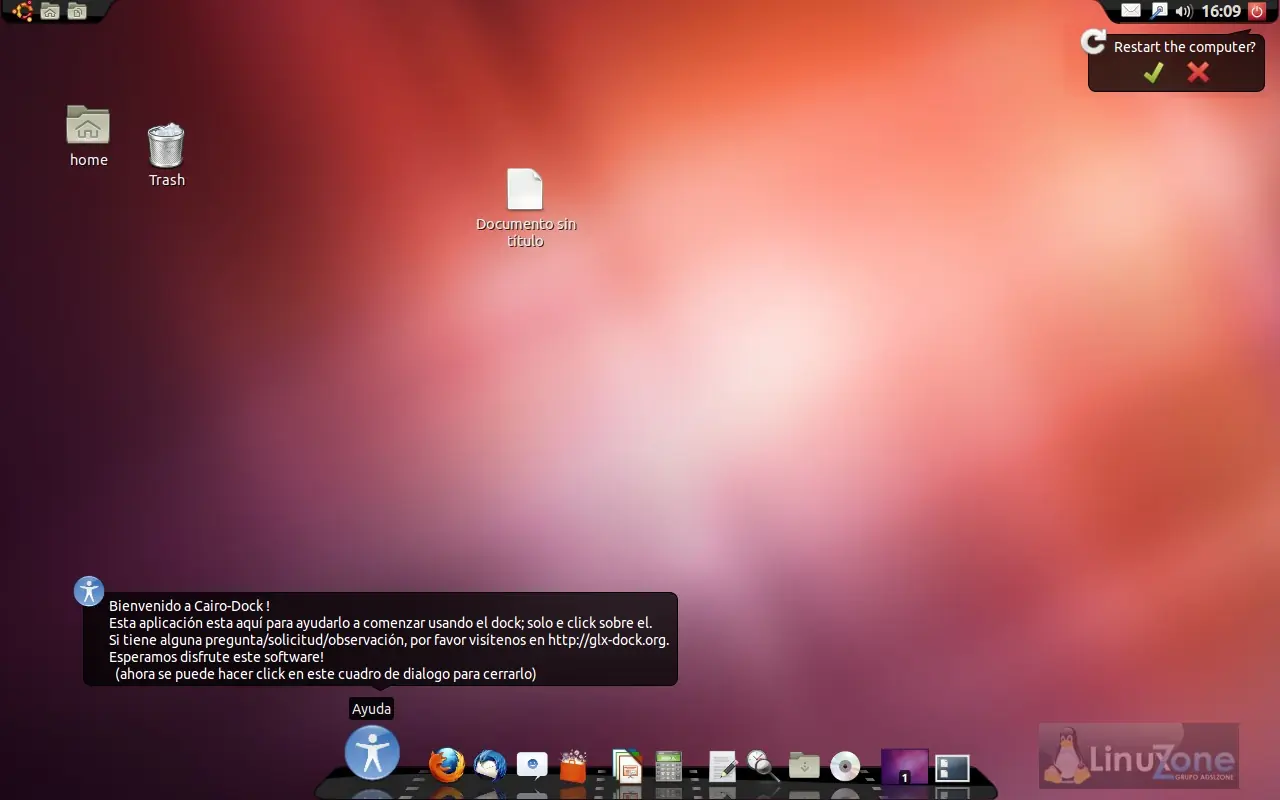The height and width of the screenshot is (800, 1280).
Task: Open the network connection indicator
Action: (1158, 11)
